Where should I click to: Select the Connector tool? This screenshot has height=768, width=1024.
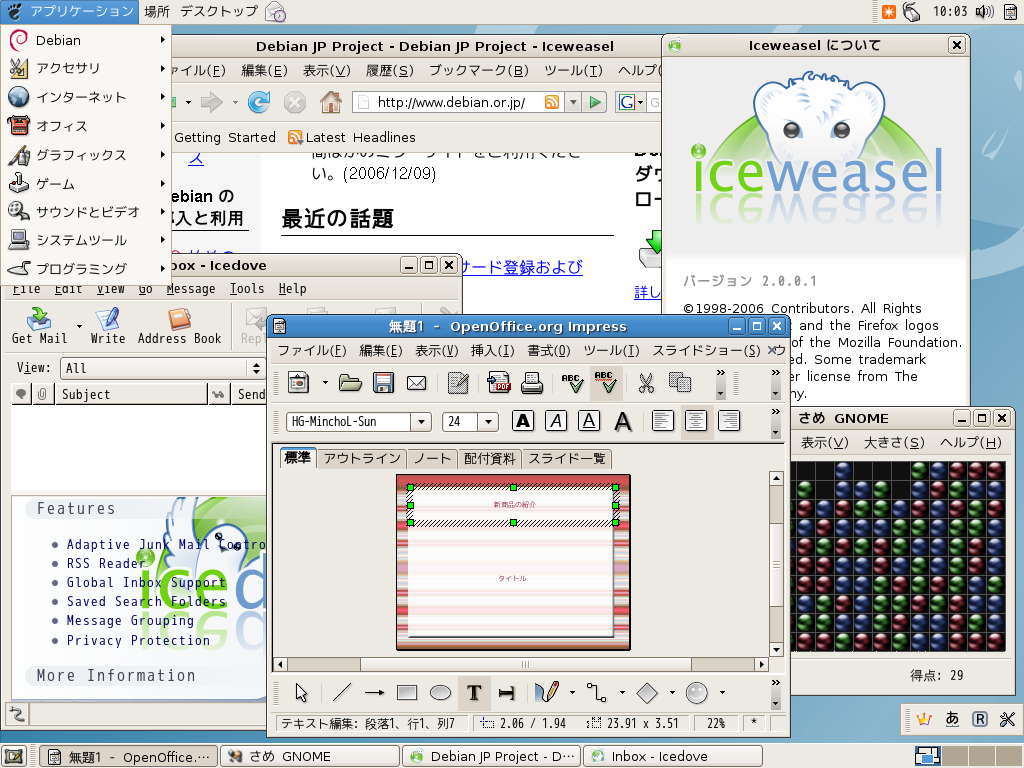click(x=596, y=693)
